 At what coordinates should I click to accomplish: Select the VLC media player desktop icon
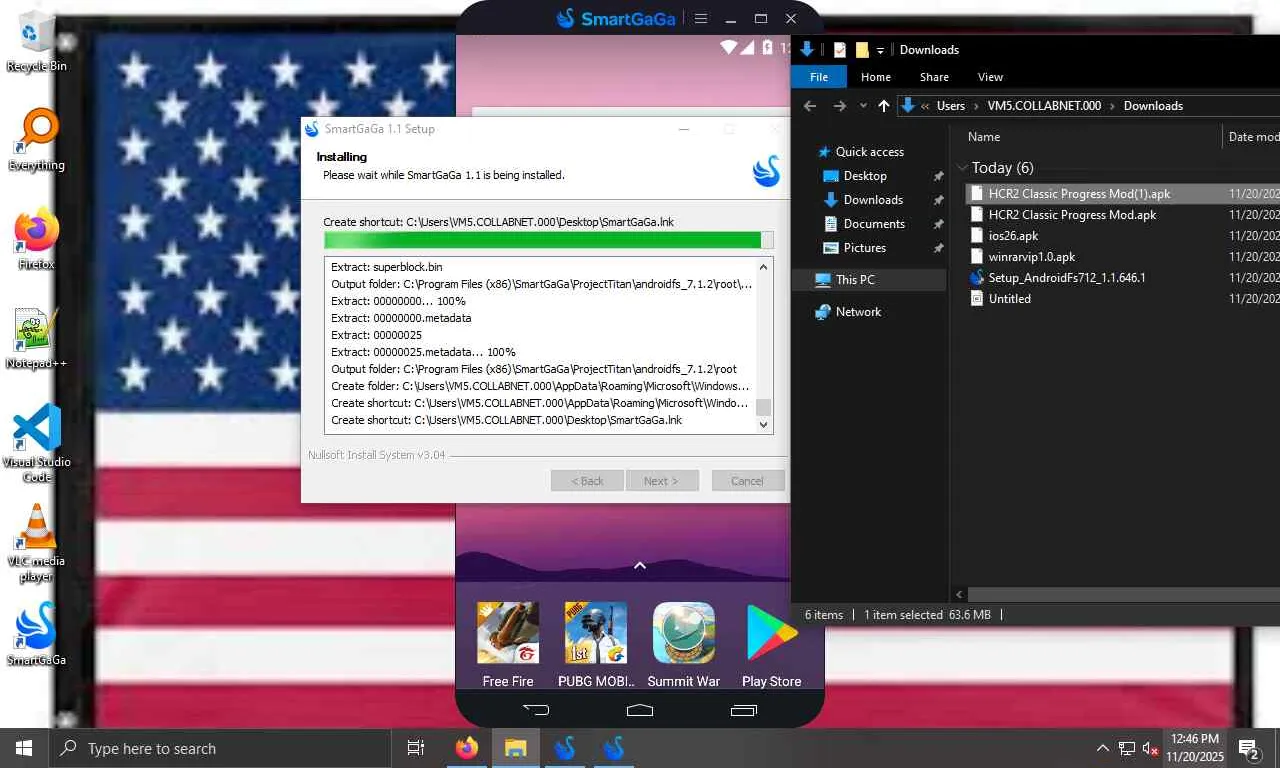(37, 543)
